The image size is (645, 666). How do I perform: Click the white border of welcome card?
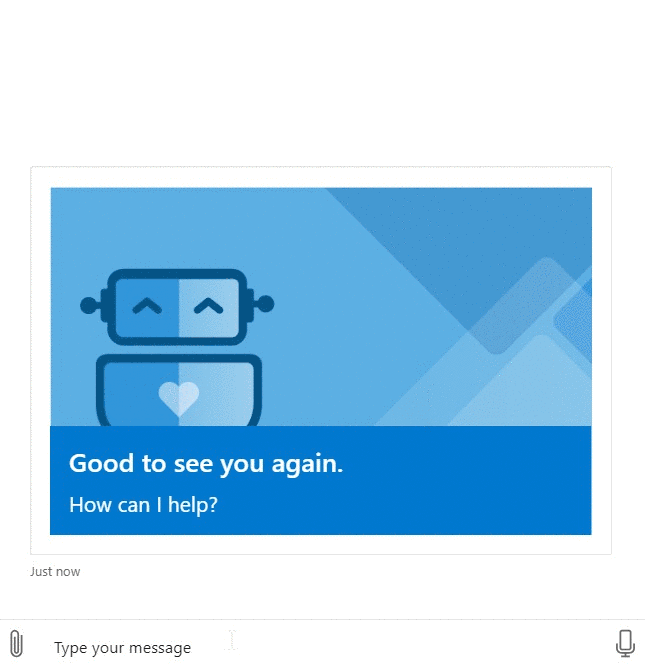(321, 177)
